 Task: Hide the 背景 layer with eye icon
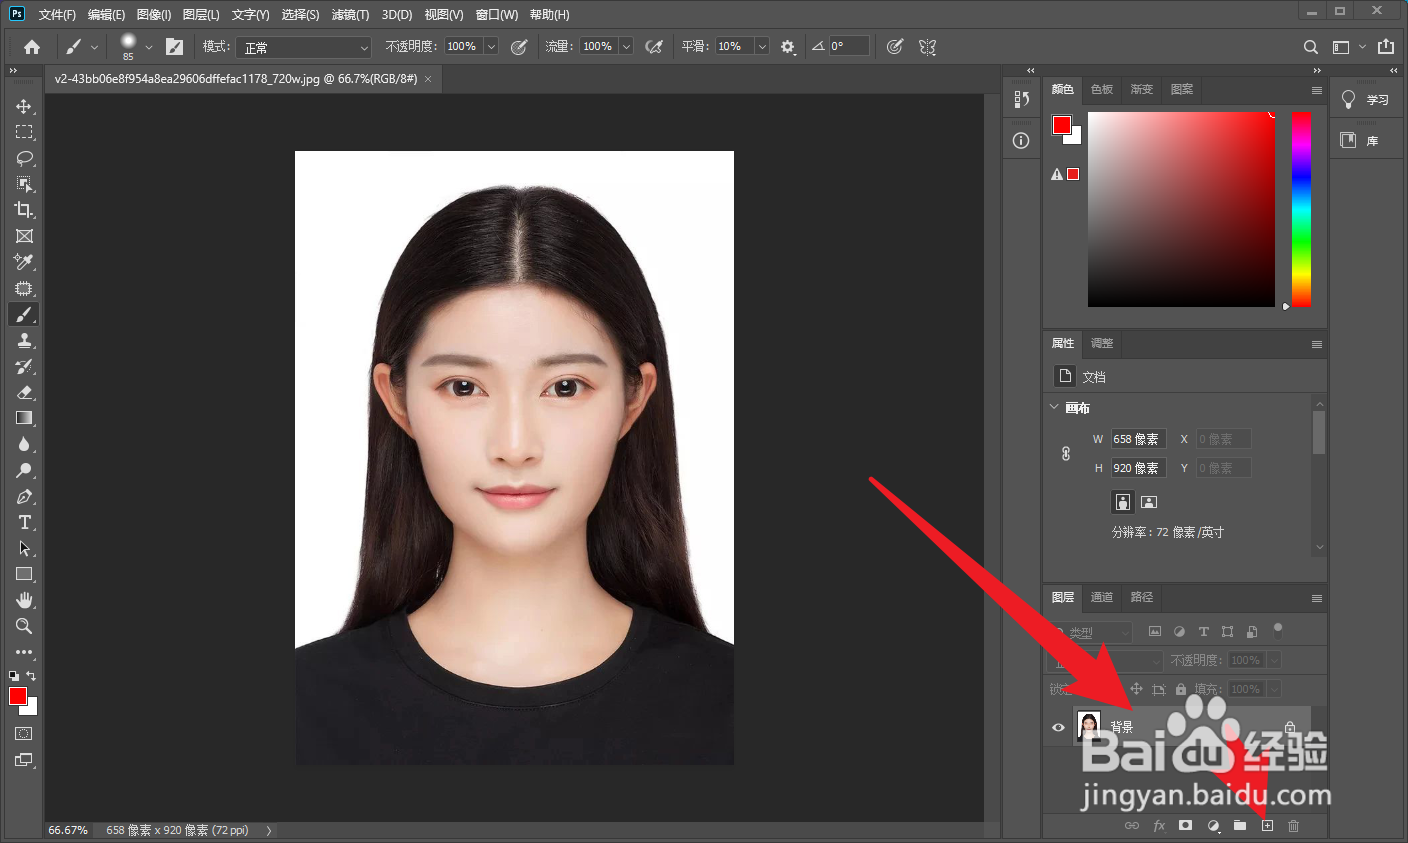click(x=1058, y=727)
